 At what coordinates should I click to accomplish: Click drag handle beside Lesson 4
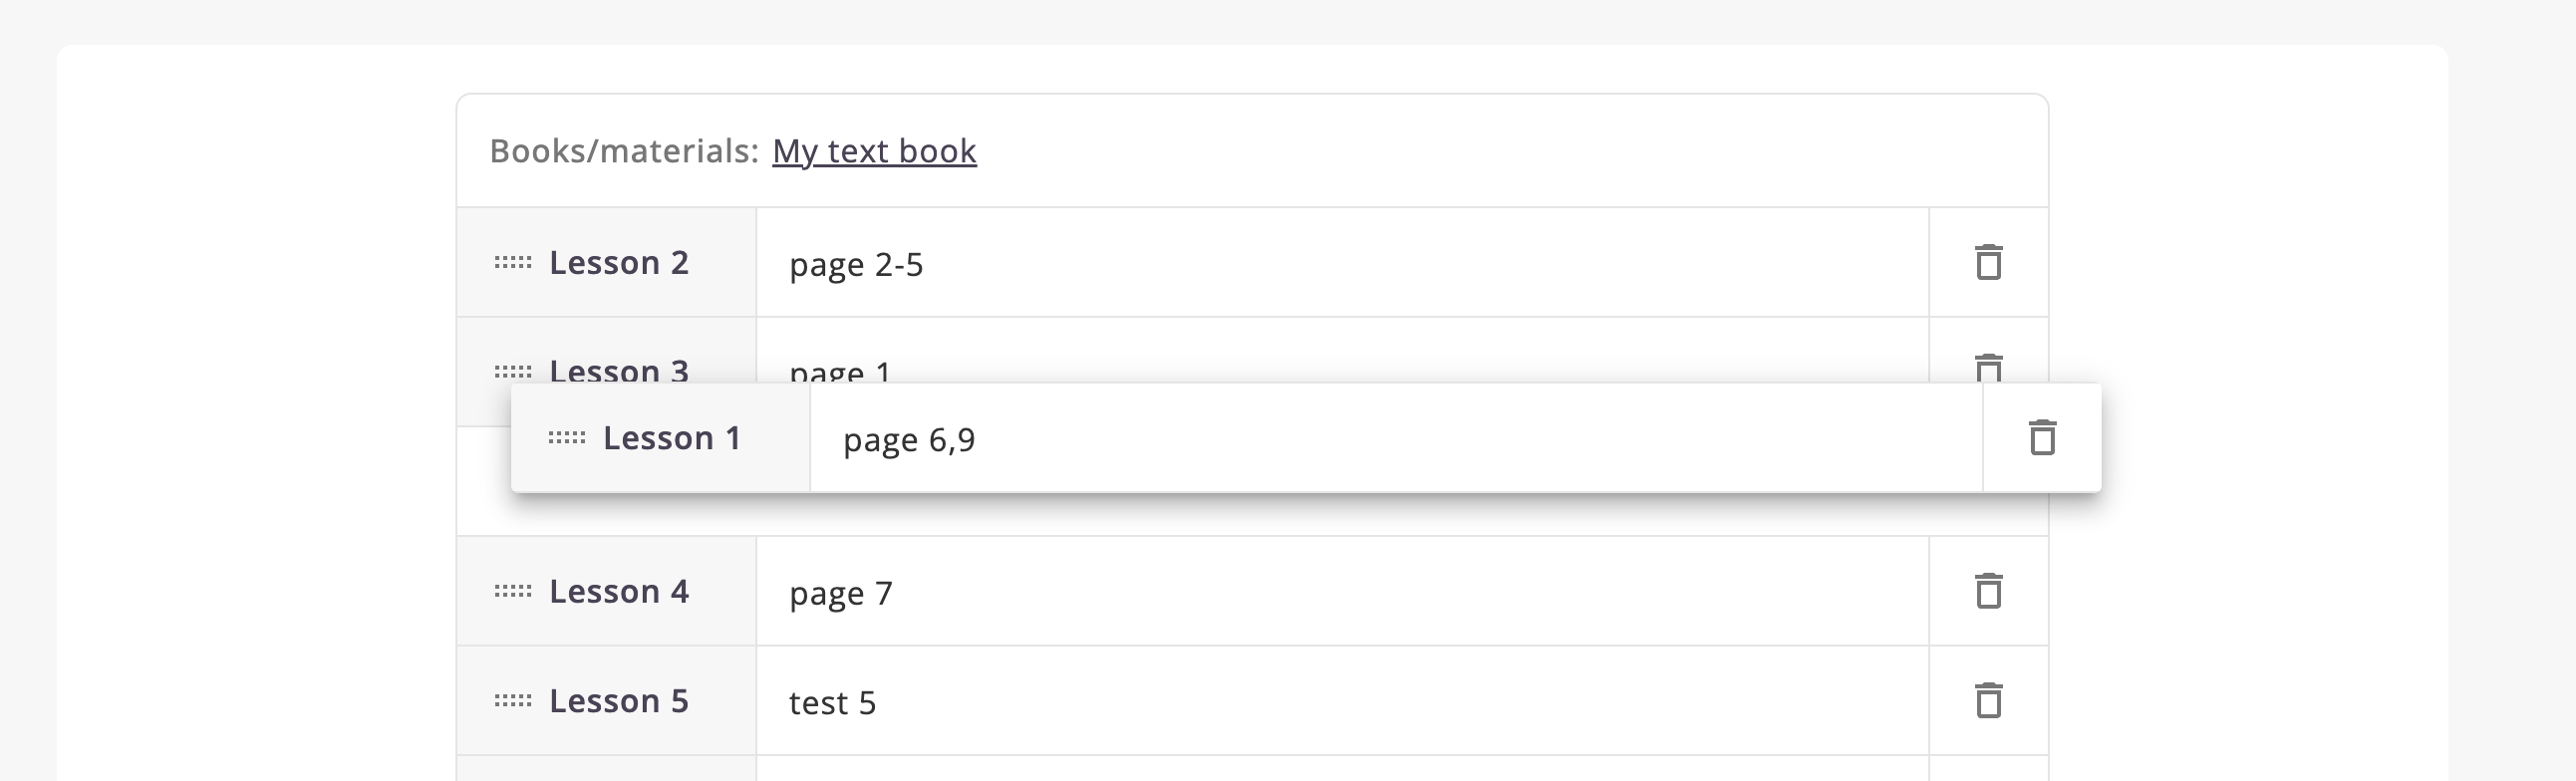tap(513, 592)
